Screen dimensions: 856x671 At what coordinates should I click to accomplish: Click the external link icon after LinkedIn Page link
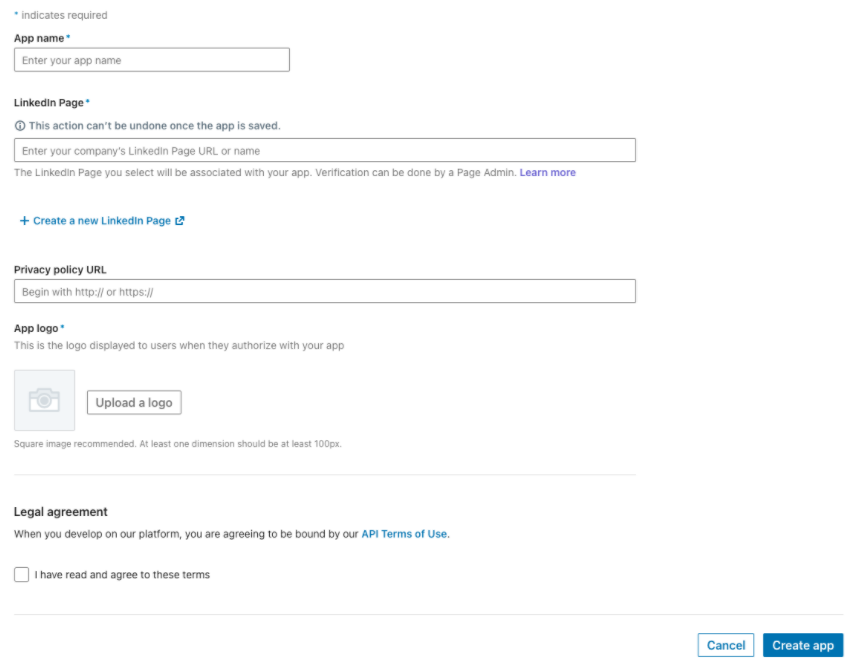(180, 221)
